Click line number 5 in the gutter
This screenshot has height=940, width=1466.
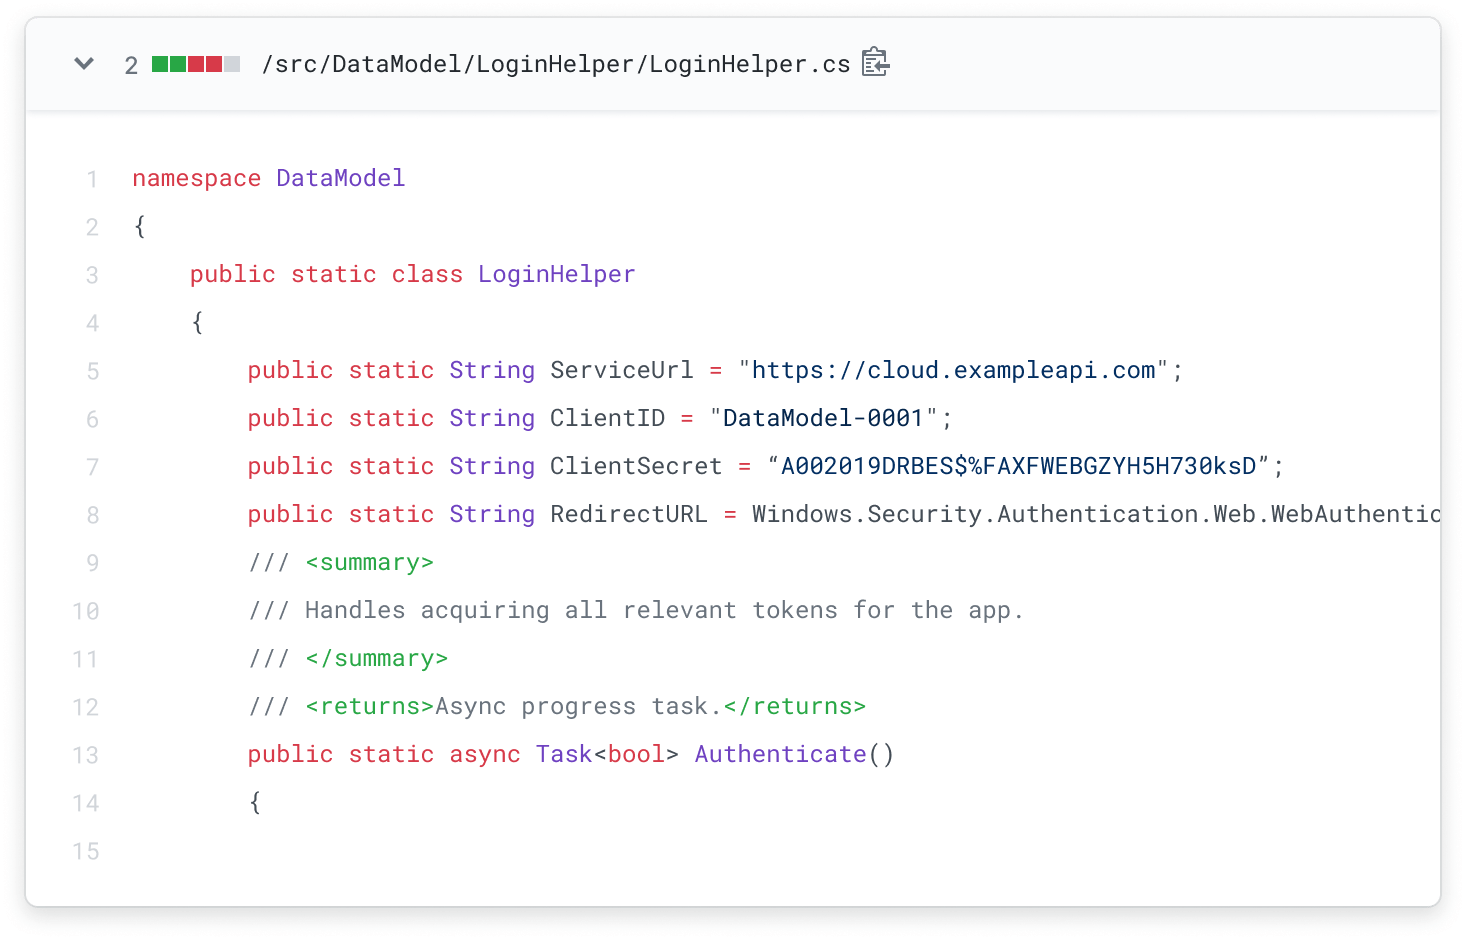[92, 371]
